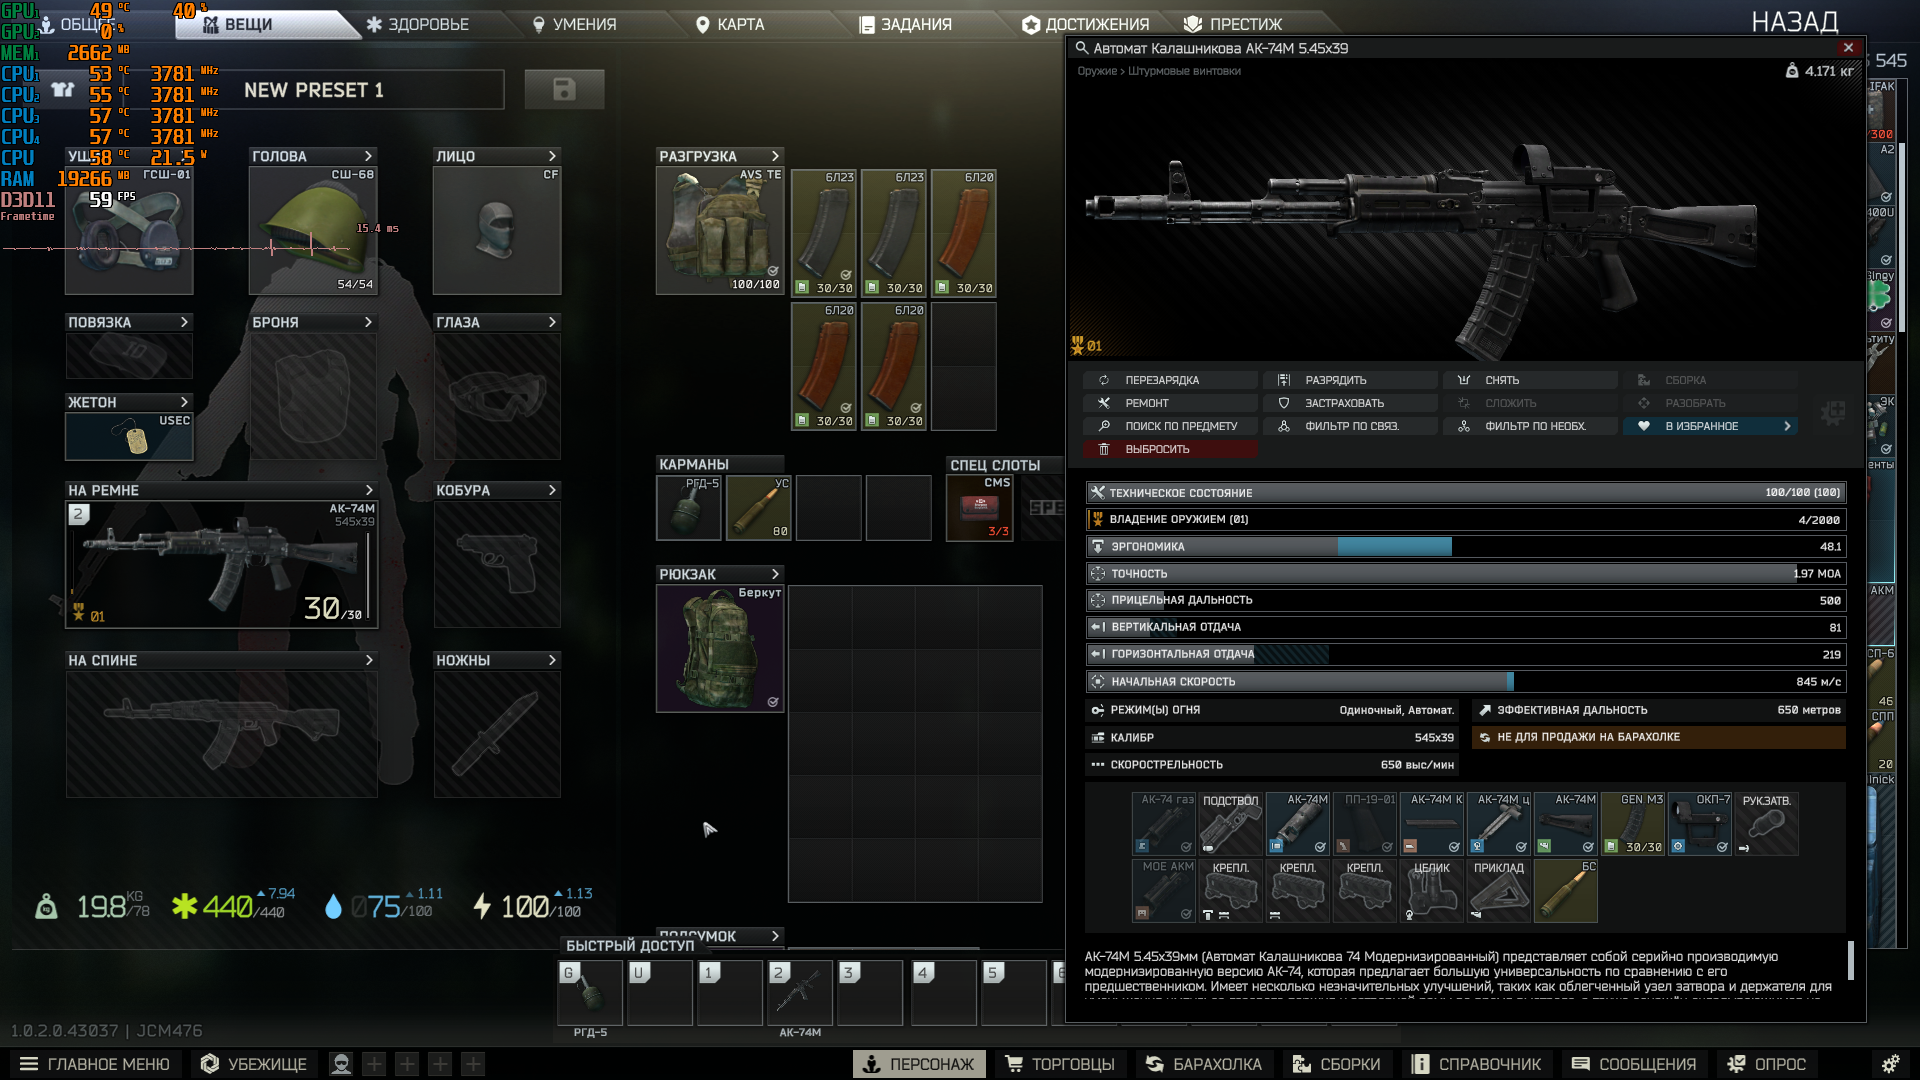Select the РГД-5 grenade in pocket slot
The image size is (1920, 1080).
click(688, 508)
